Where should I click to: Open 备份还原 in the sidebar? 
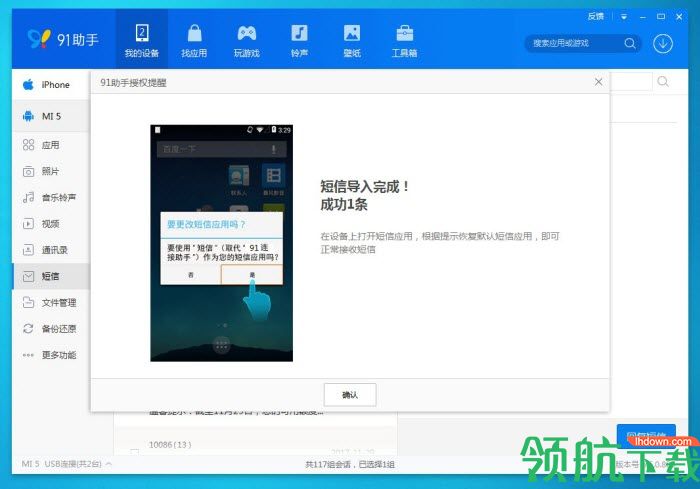(x=51, y=329)
